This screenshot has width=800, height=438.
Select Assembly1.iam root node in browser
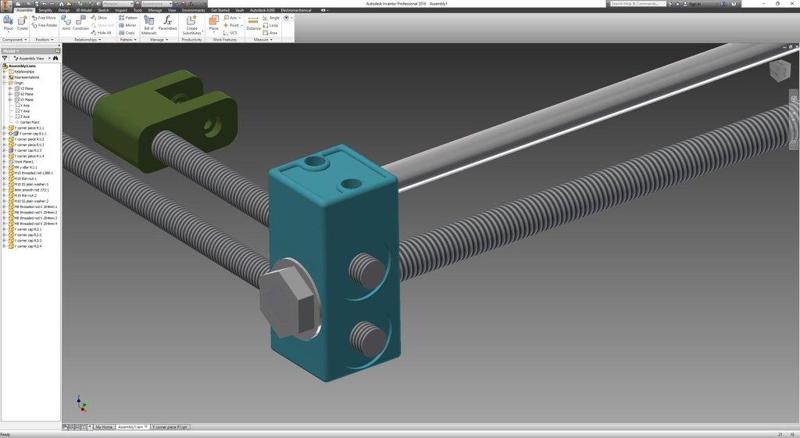point(19,66)
